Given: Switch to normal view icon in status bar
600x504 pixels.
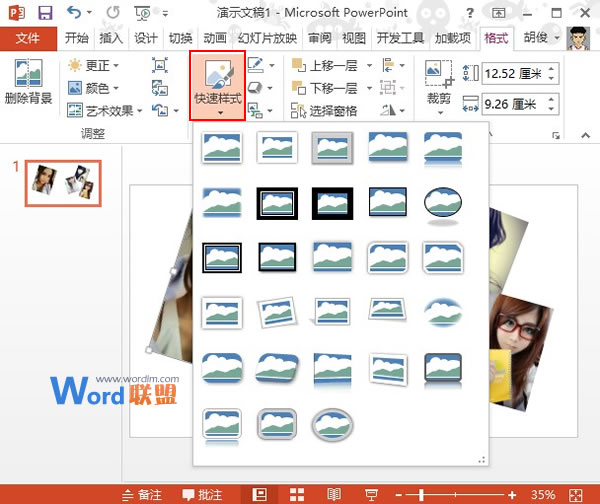Looking at the screenshot, I should click(x=260, y=494).
